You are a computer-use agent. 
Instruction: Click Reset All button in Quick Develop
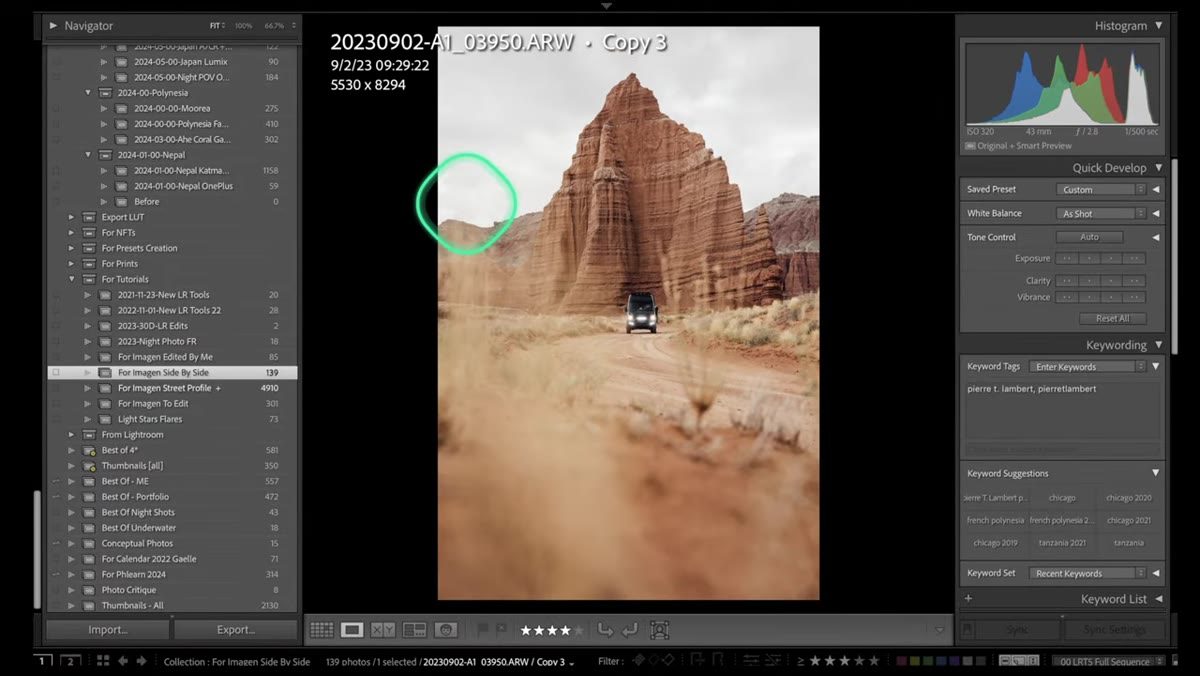1112,318
